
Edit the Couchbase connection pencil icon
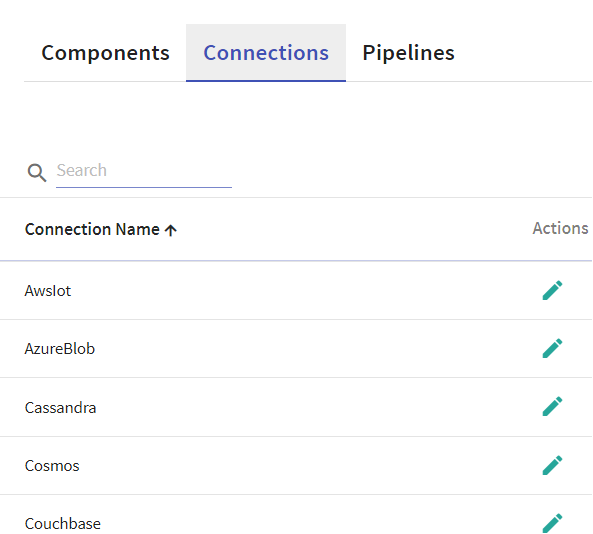click(553, 523)
